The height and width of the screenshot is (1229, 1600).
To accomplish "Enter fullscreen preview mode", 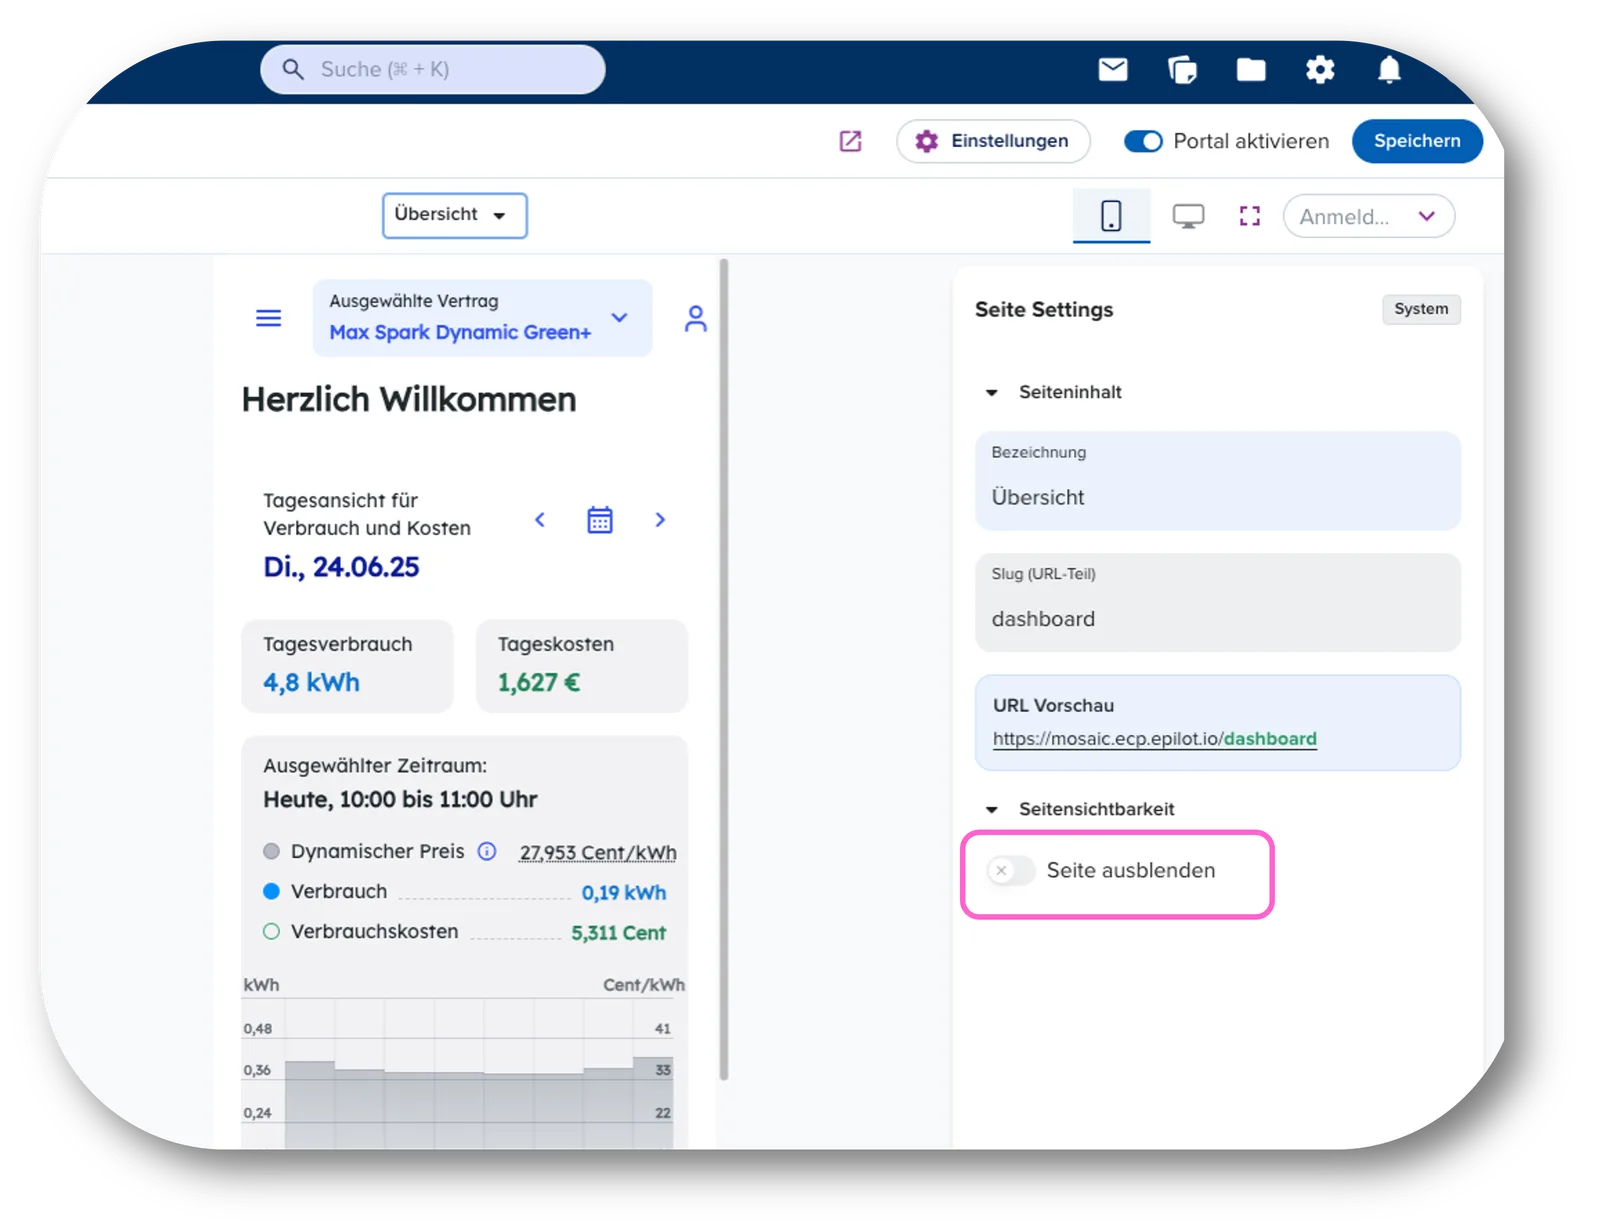I will pyautogui.click(x=1249, y=216).
